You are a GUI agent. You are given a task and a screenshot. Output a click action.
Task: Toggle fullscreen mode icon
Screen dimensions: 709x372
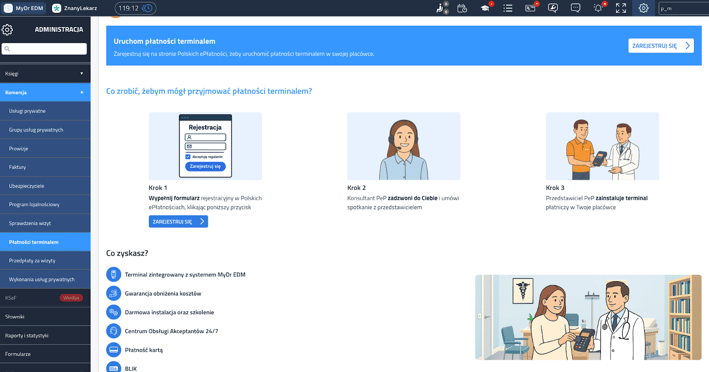point(621,8)
